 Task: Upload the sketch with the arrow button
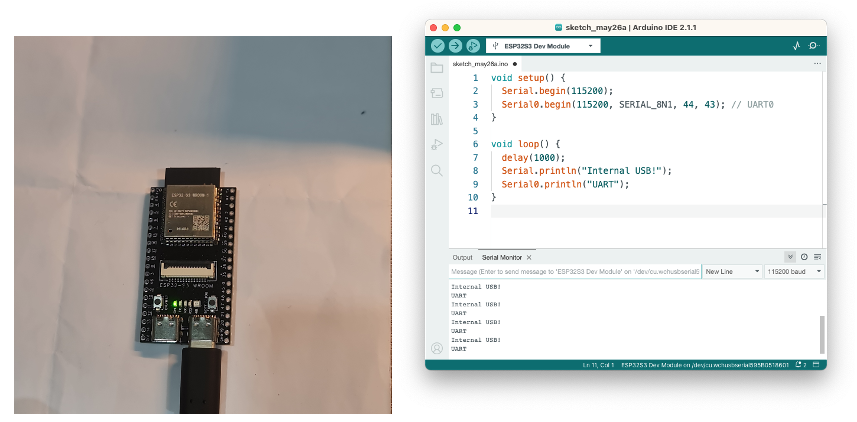(x=455, y=46)
